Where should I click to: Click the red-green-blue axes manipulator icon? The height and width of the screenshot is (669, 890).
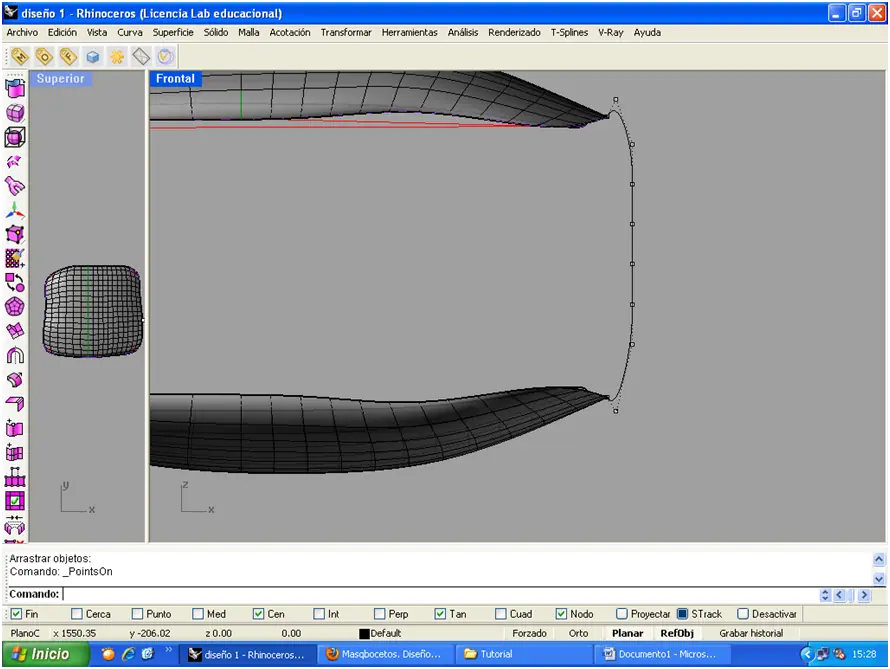(15, 210)
